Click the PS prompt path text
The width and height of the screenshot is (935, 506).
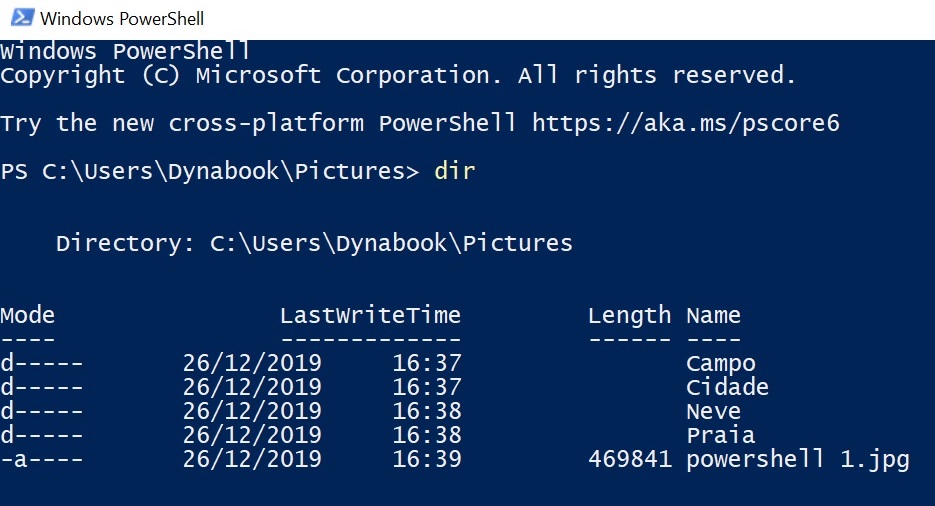pos(210,172)
